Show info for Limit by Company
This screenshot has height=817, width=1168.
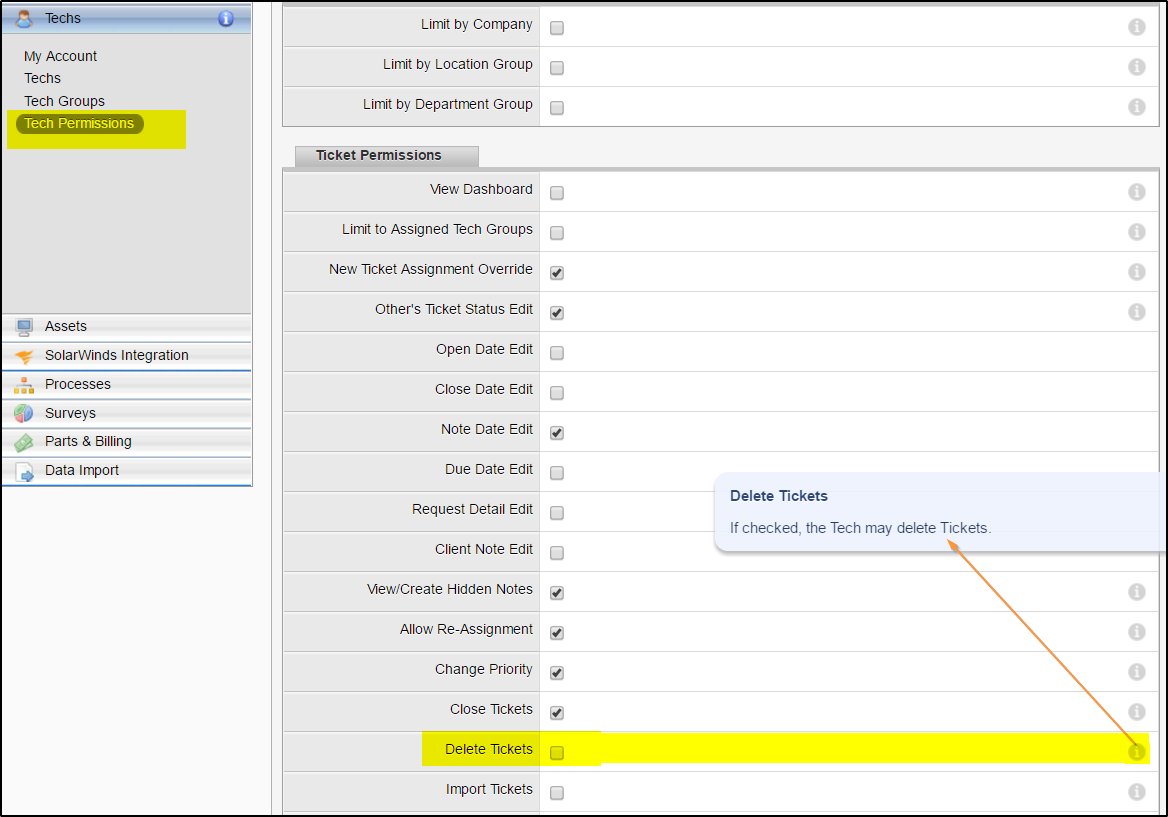coord(1136,27)
